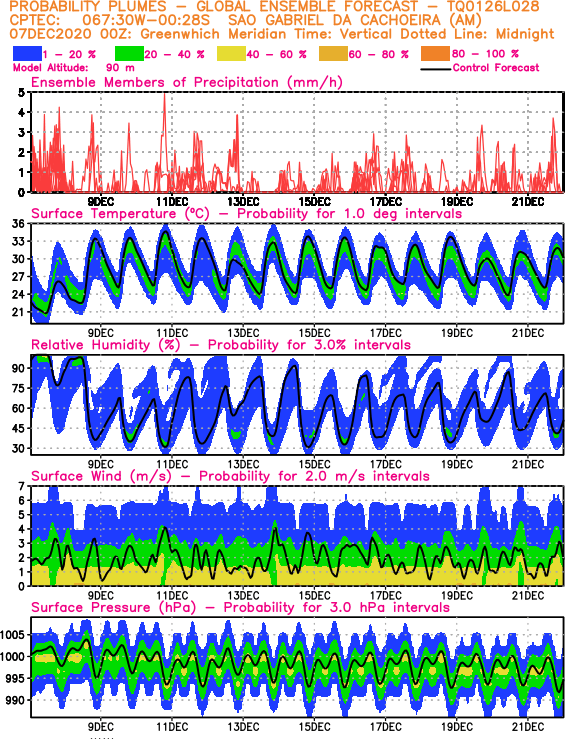Click the 11DEC label under precipitation chart
The image size is (565, 739).
(x=172, y=202)
